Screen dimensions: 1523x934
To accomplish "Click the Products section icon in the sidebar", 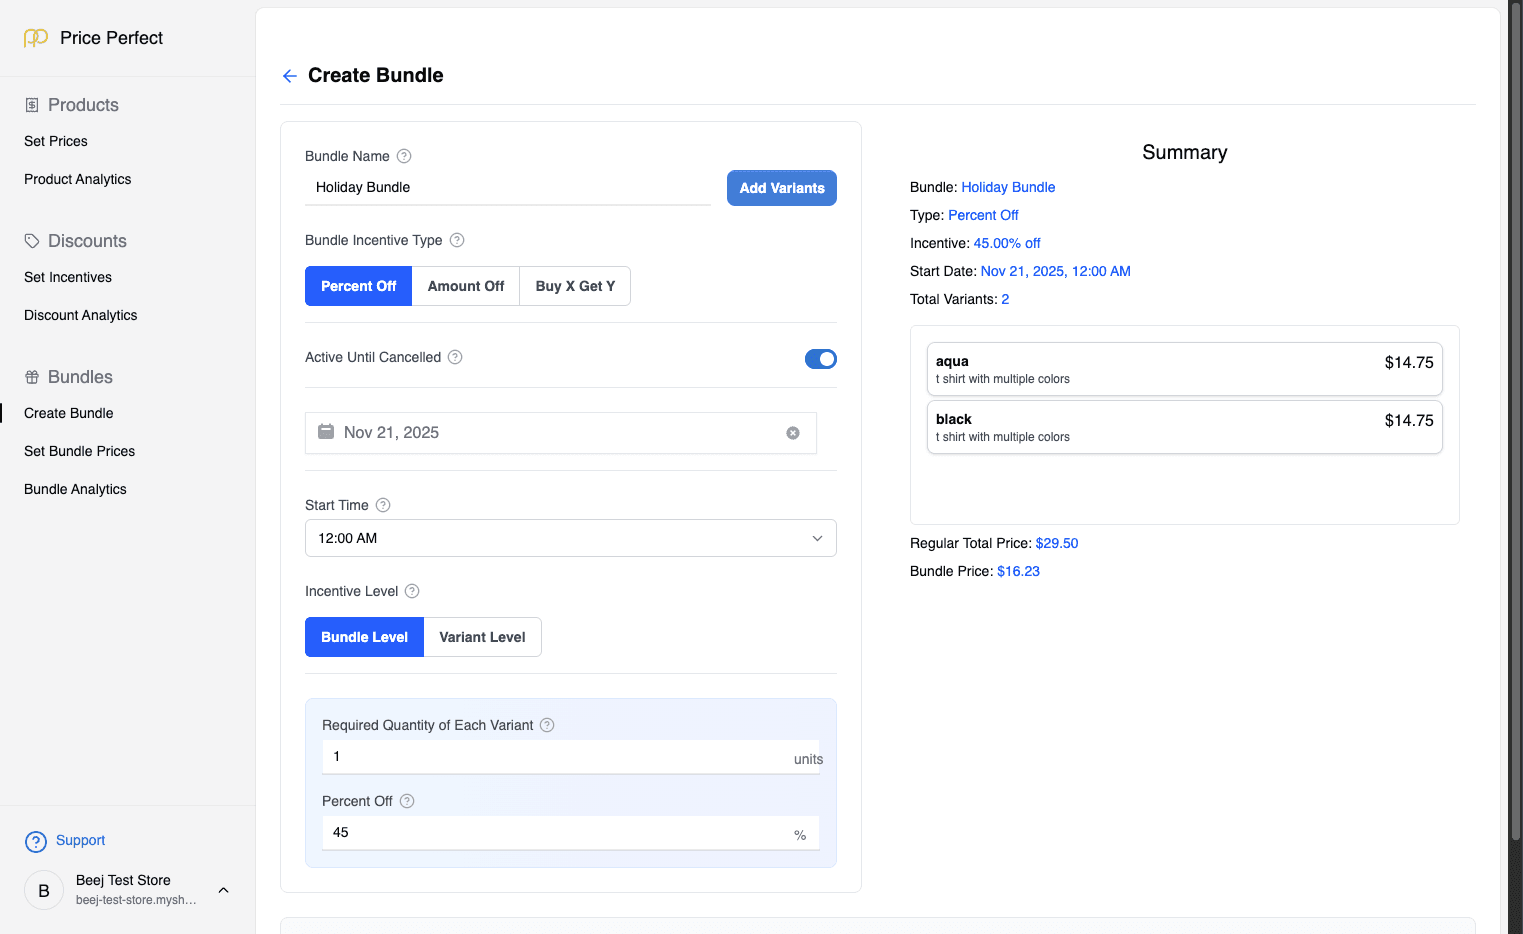I will (31, 104).
